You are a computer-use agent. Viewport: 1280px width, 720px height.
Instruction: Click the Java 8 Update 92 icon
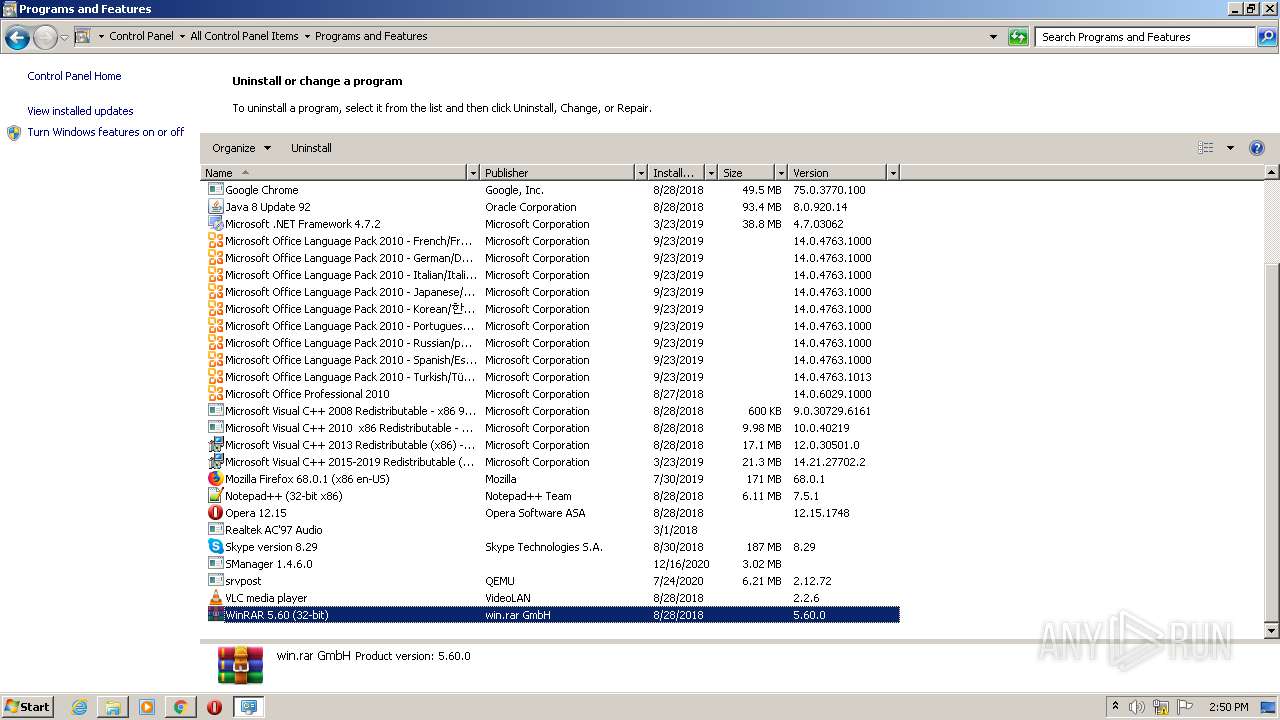coord(215,206)
